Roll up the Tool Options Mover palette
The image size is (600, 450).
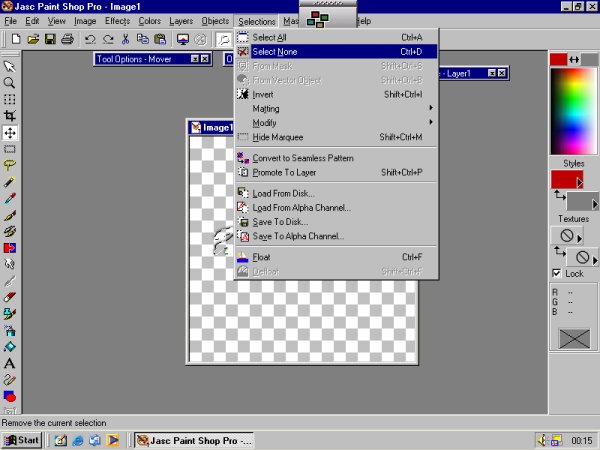coord(192,59)
